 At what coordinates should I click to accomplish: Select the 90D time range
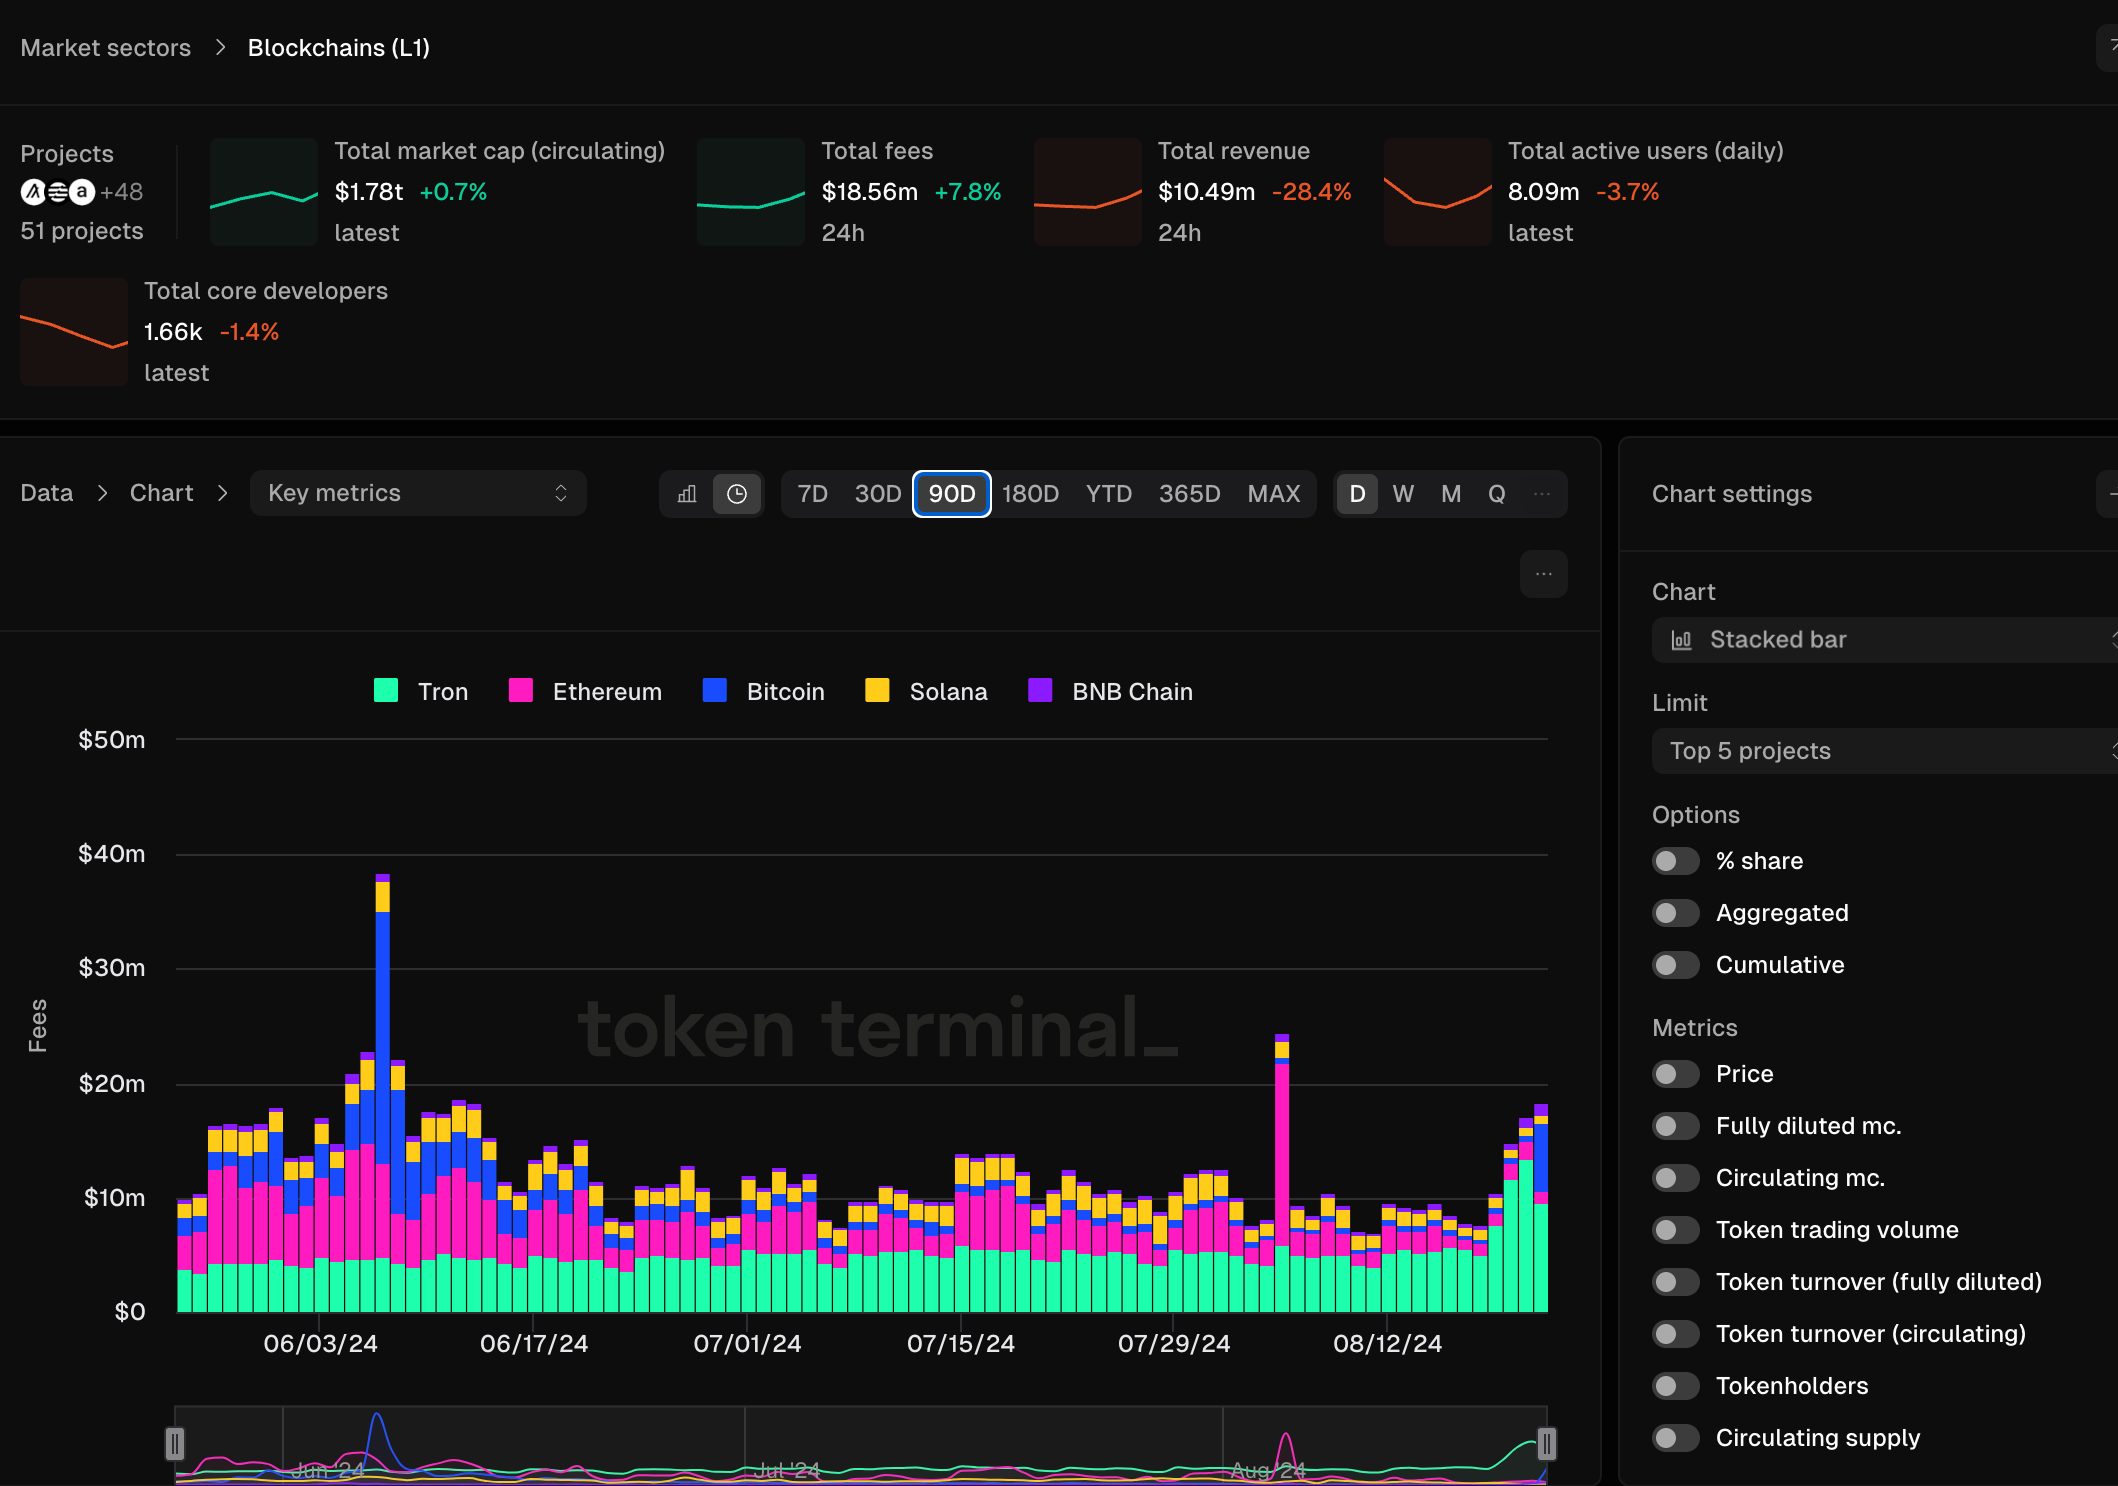coord(952,494)
